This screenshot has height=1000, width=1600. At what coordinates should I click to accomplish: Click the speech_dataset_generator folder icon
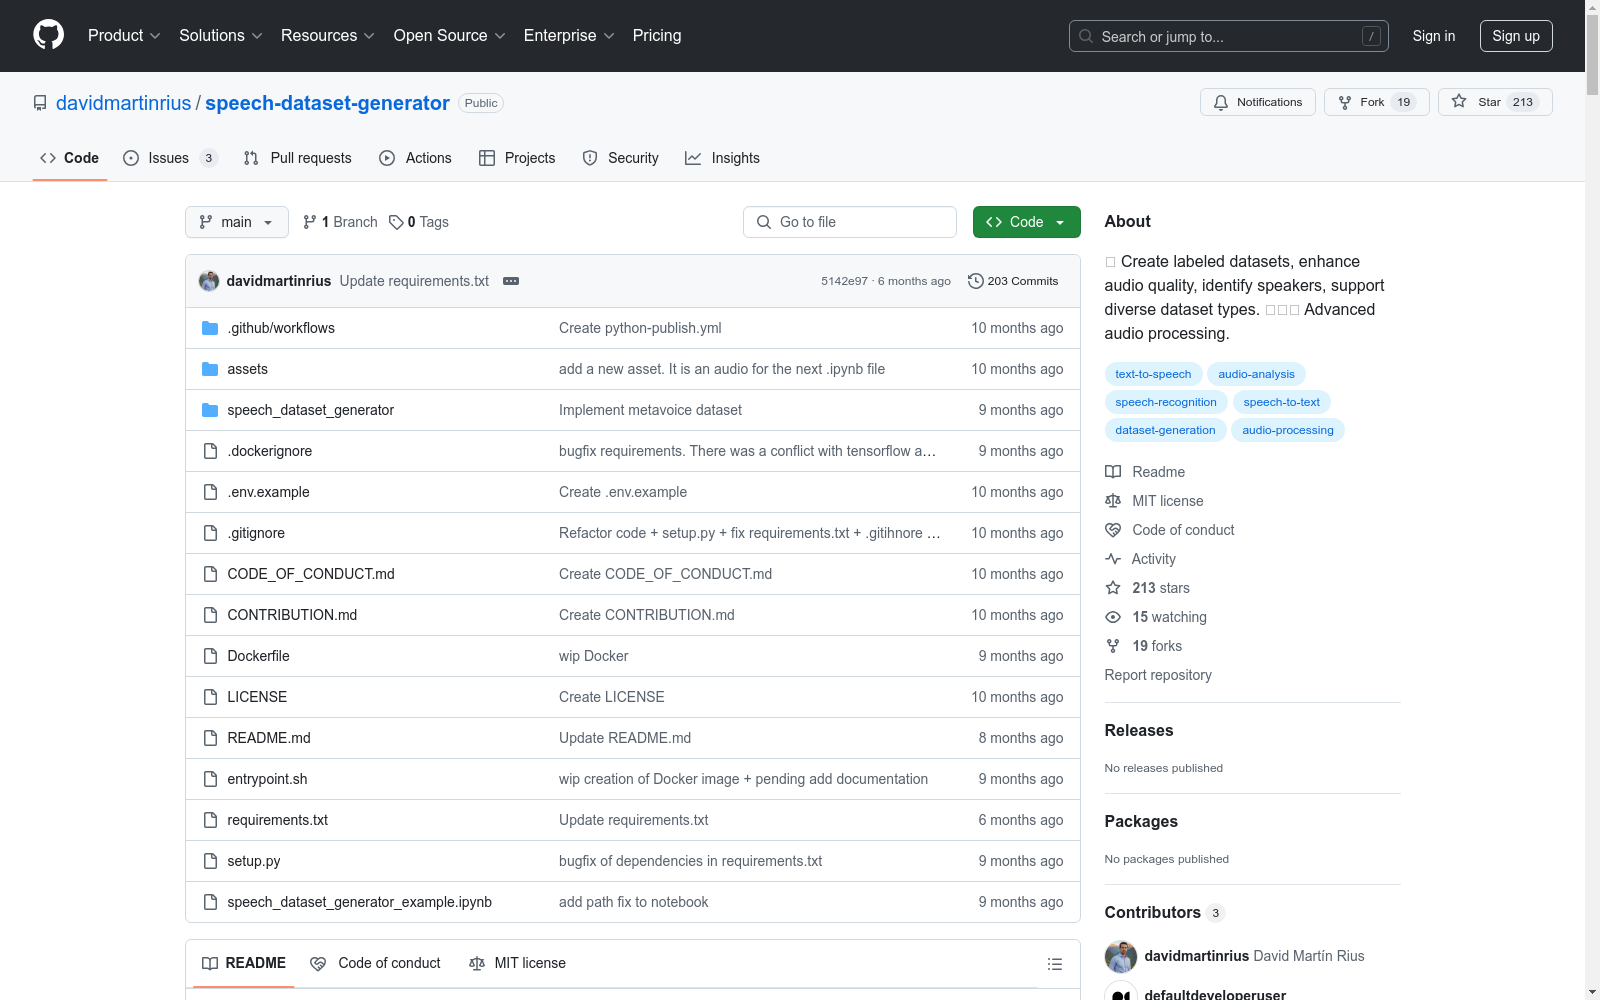click(x=210, y=410)
